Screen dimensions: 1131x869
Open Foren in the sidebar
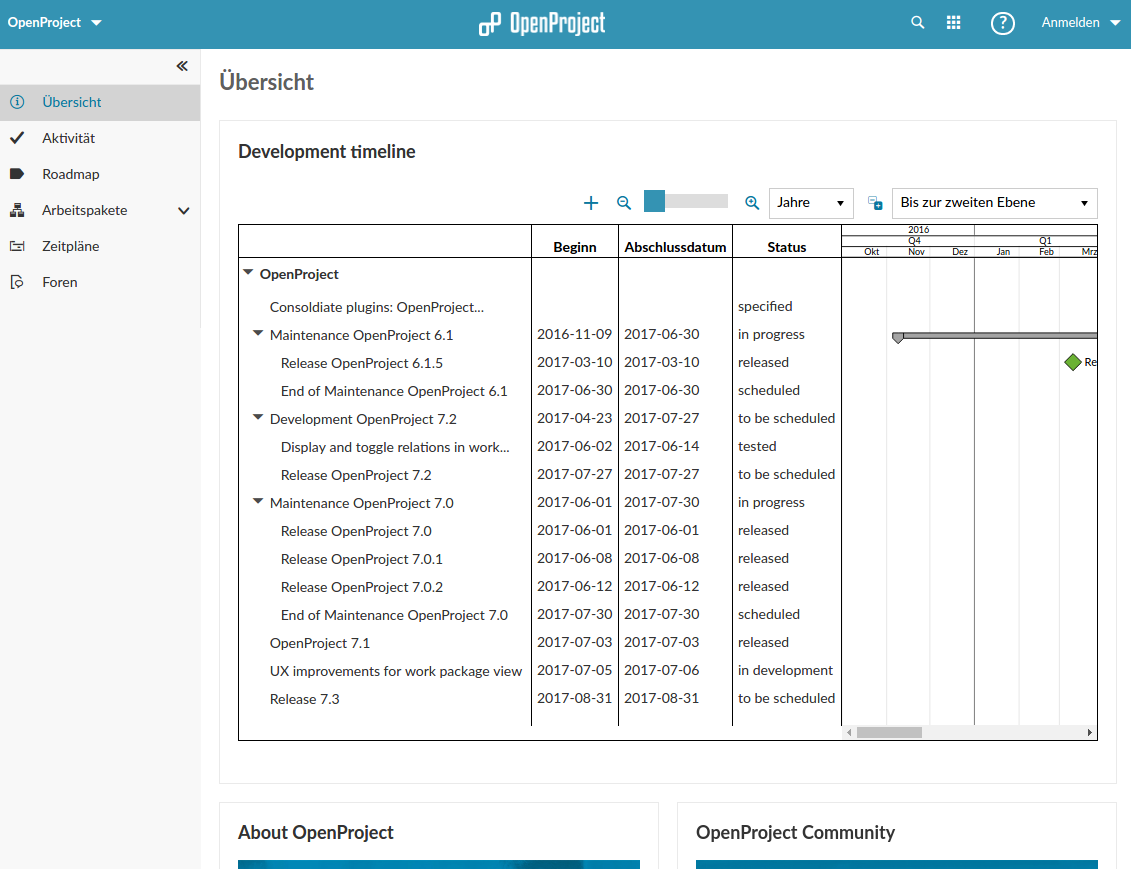coord(59,283)
